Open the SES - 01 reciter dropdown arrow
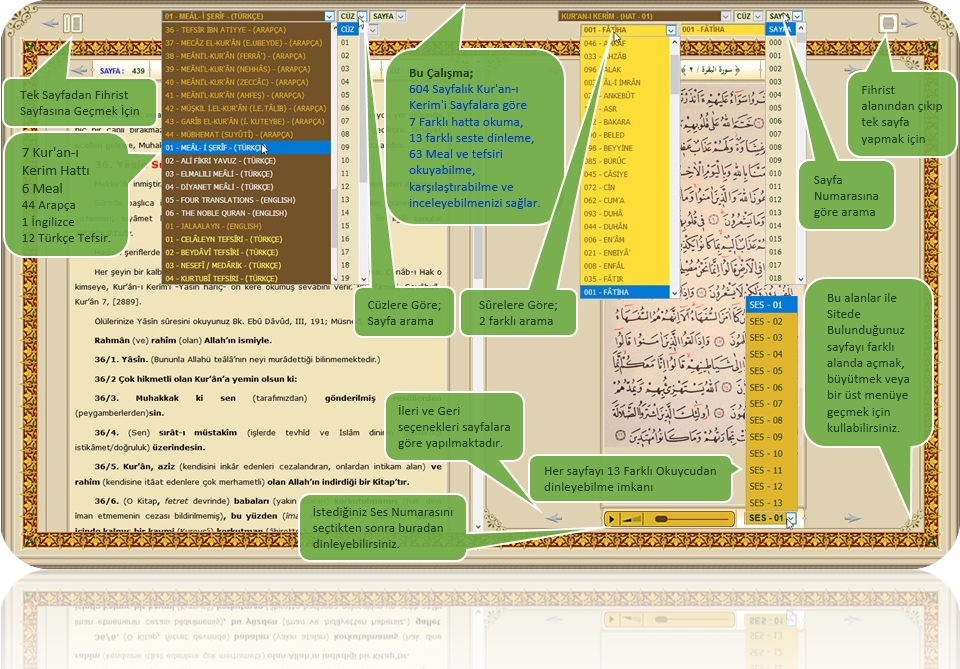The image size is (960, 669). click(791, 518)
